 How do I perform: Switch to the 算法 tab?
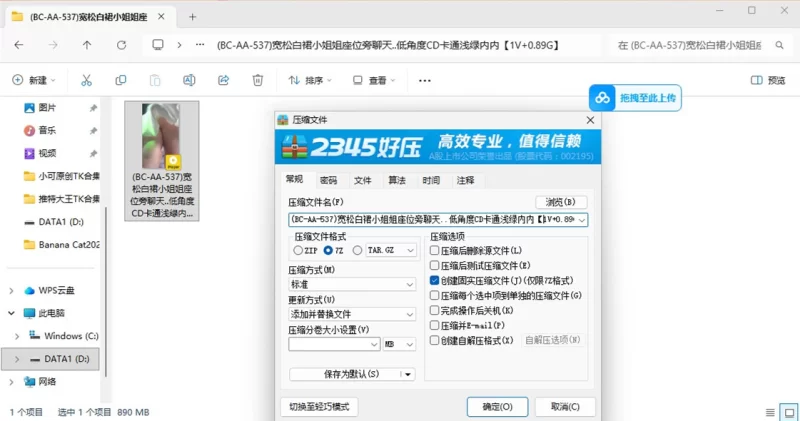(397, 180)
